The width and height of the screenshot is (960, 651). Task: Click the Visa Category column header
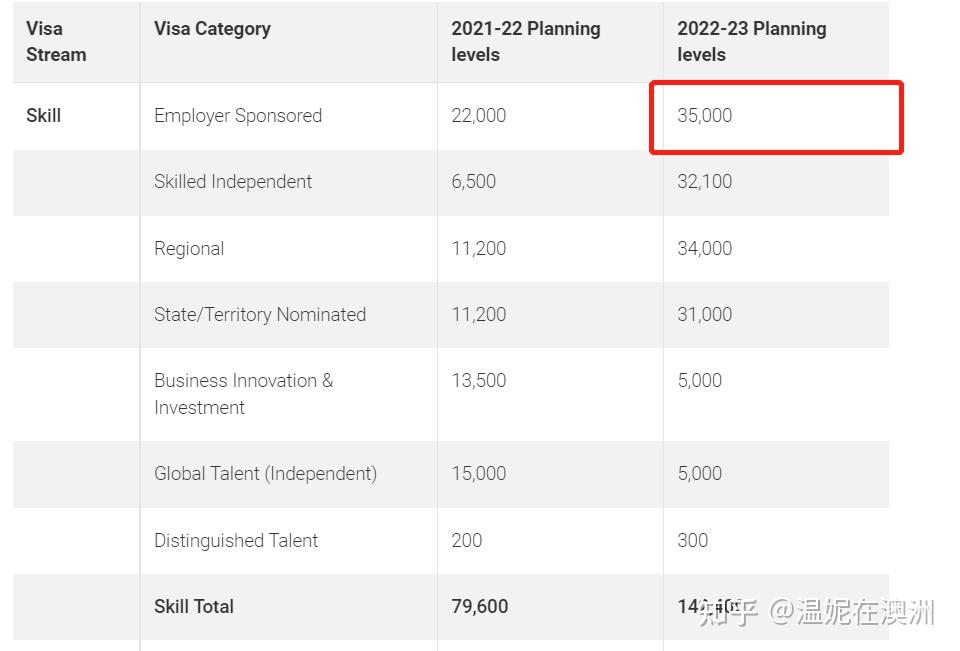point(212,29)
